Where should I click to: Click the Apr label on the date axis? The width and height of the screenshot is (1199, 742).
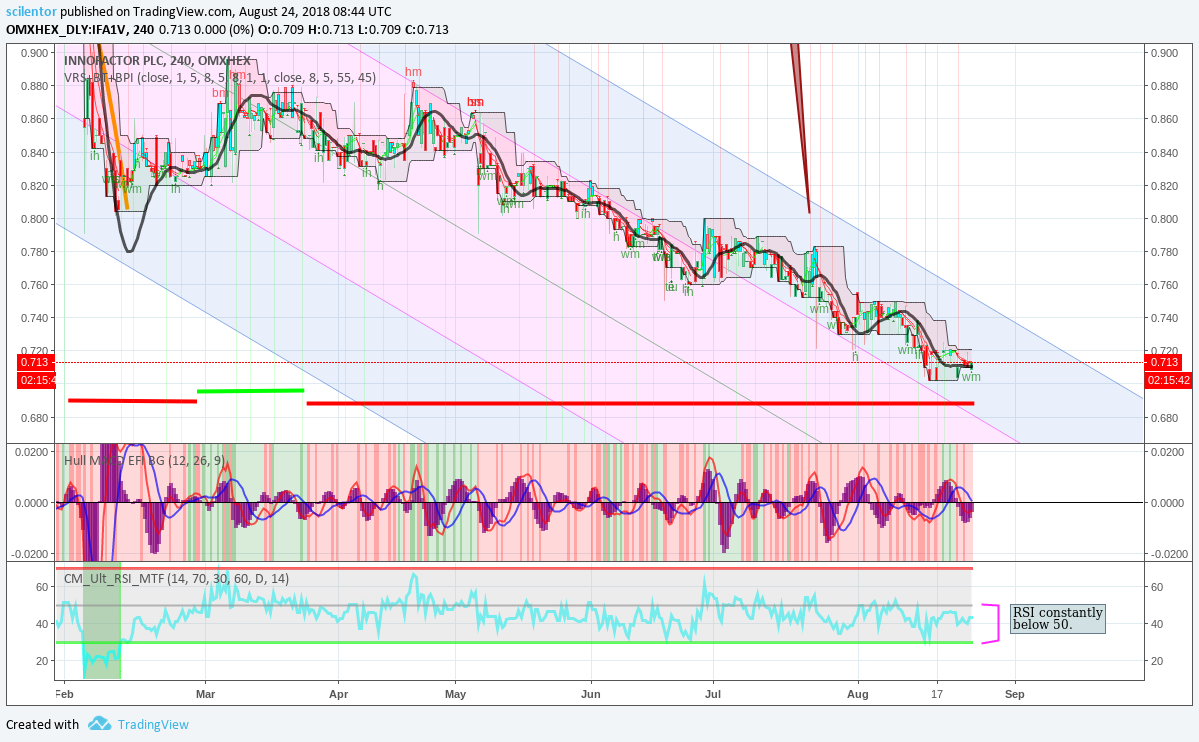coord(338,694)
